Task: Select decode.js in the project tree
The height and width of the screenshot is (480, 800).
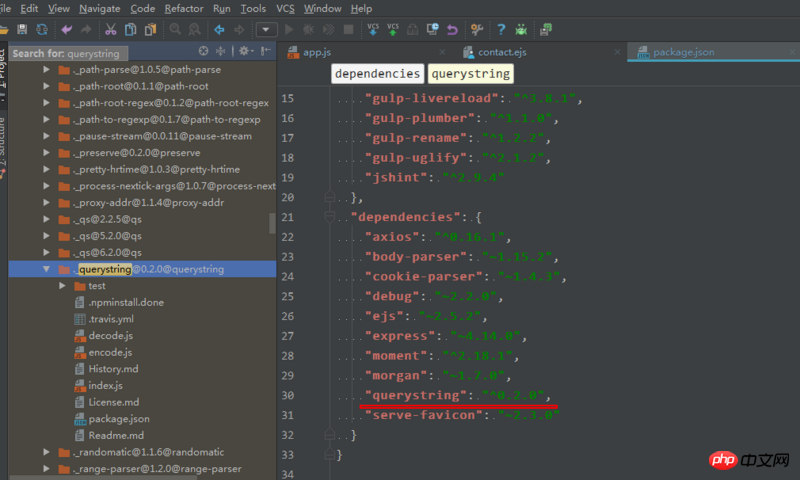Action: pyautogui.click(x=110, y=336)
